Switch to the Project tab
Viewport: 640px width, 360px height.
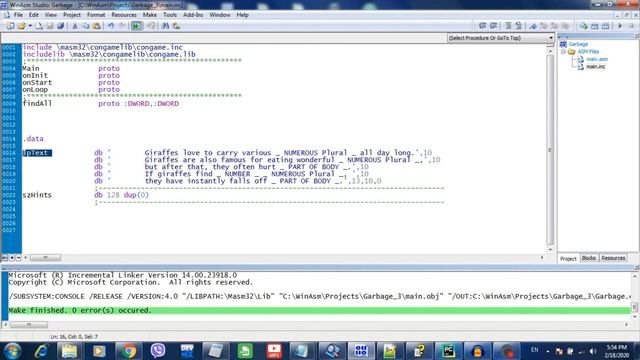(x=568, y=258)
